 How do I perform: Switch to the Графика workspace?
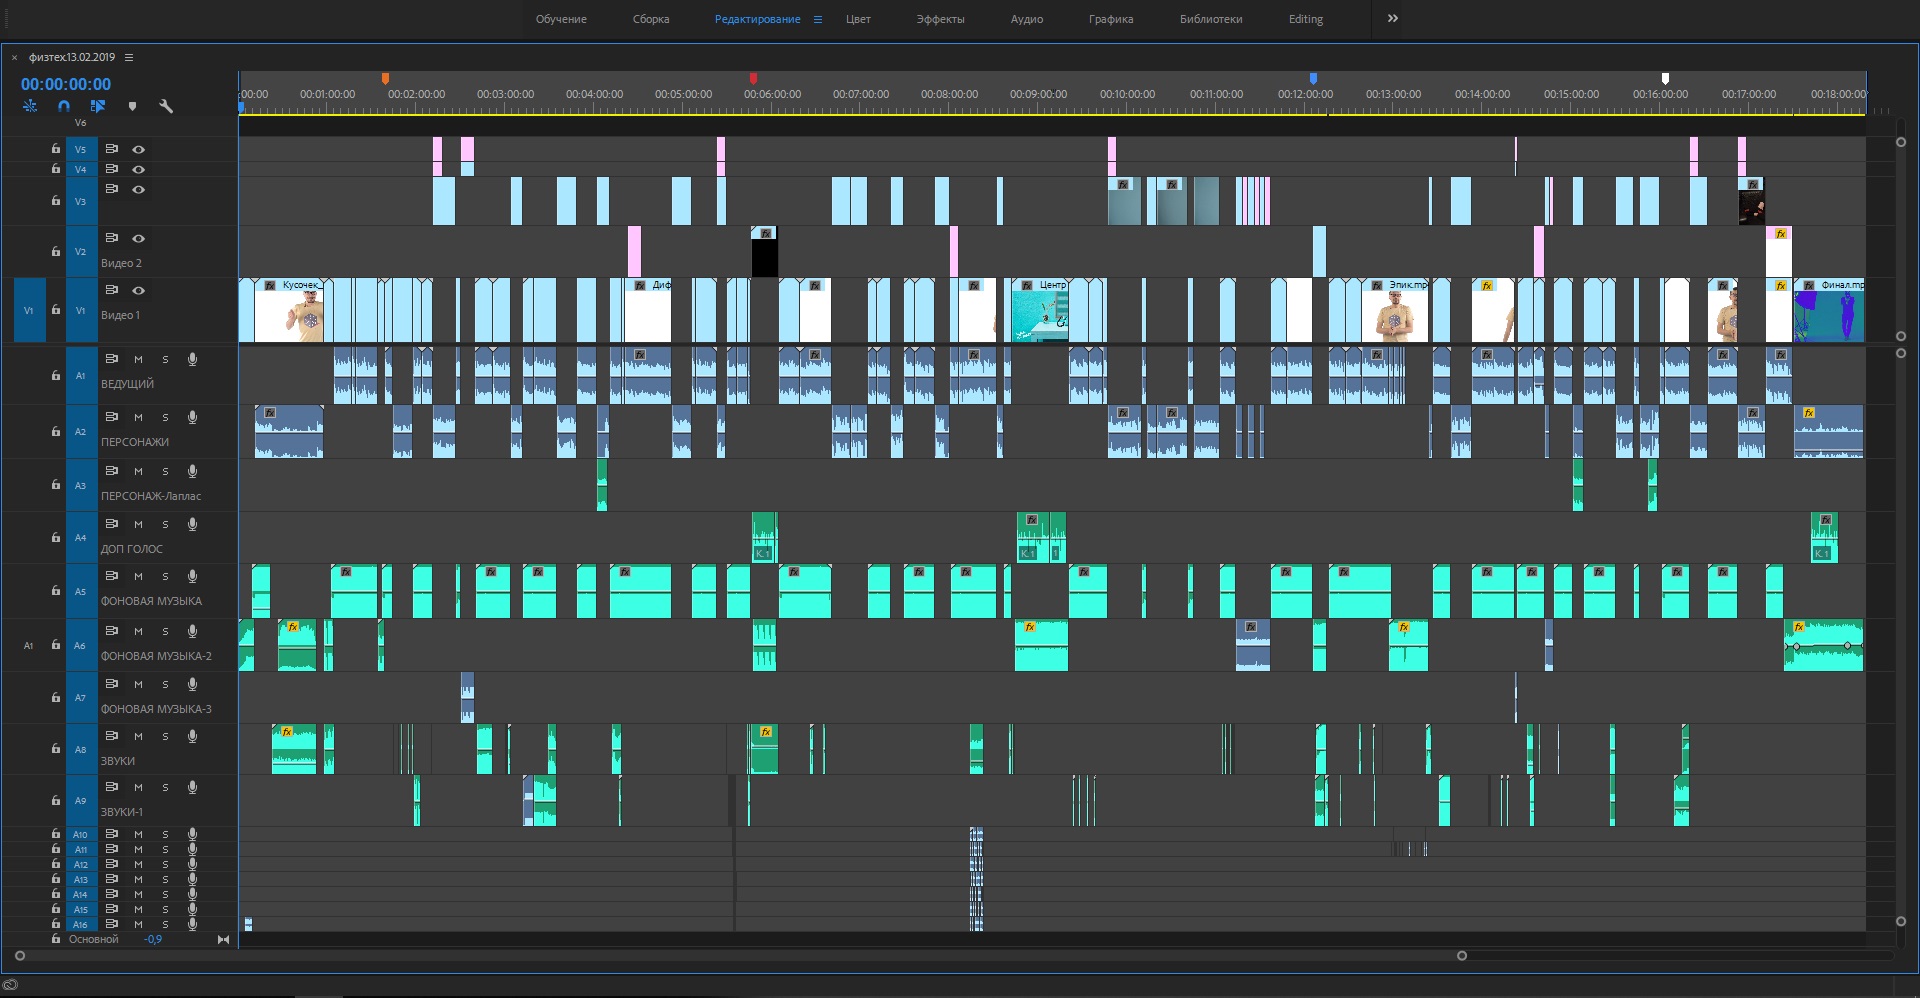click(x=1111, y=19)
